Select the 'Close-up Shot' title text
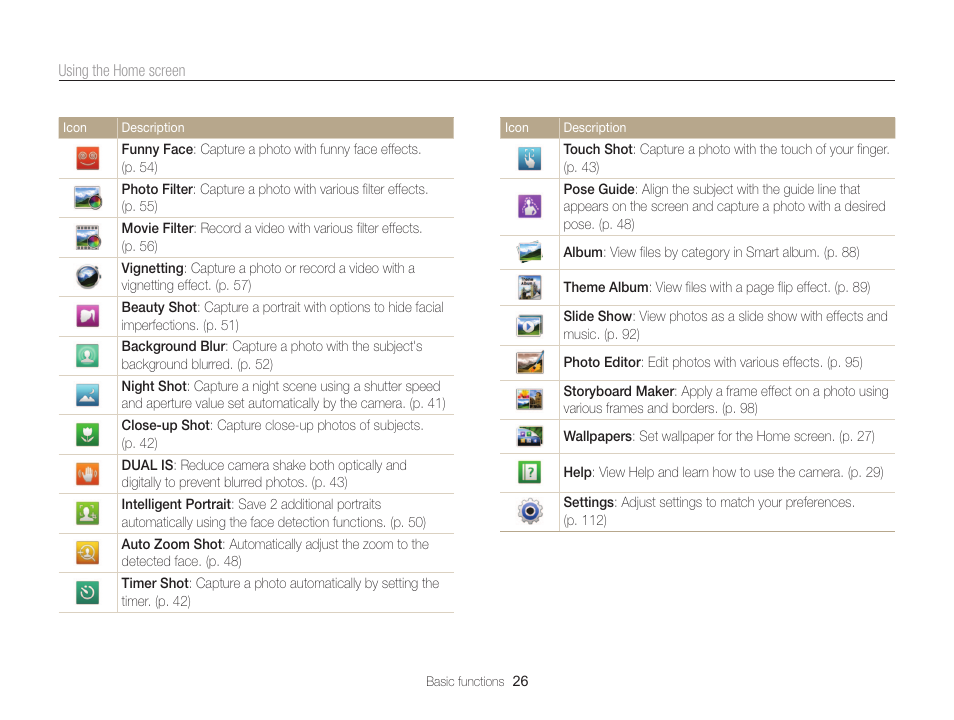954x720 pixels. pos(165,425)
